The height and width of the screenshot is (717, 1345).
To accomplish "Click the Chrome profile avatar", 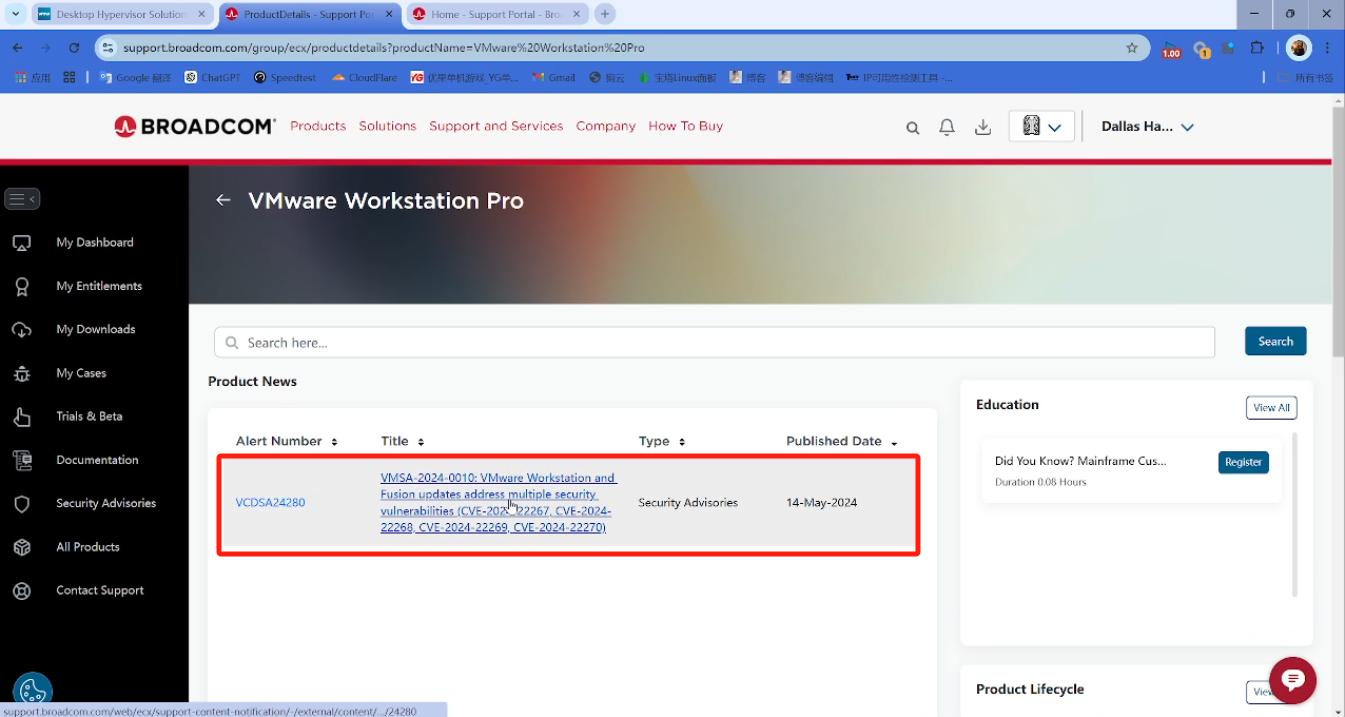I will (1299, 47).
